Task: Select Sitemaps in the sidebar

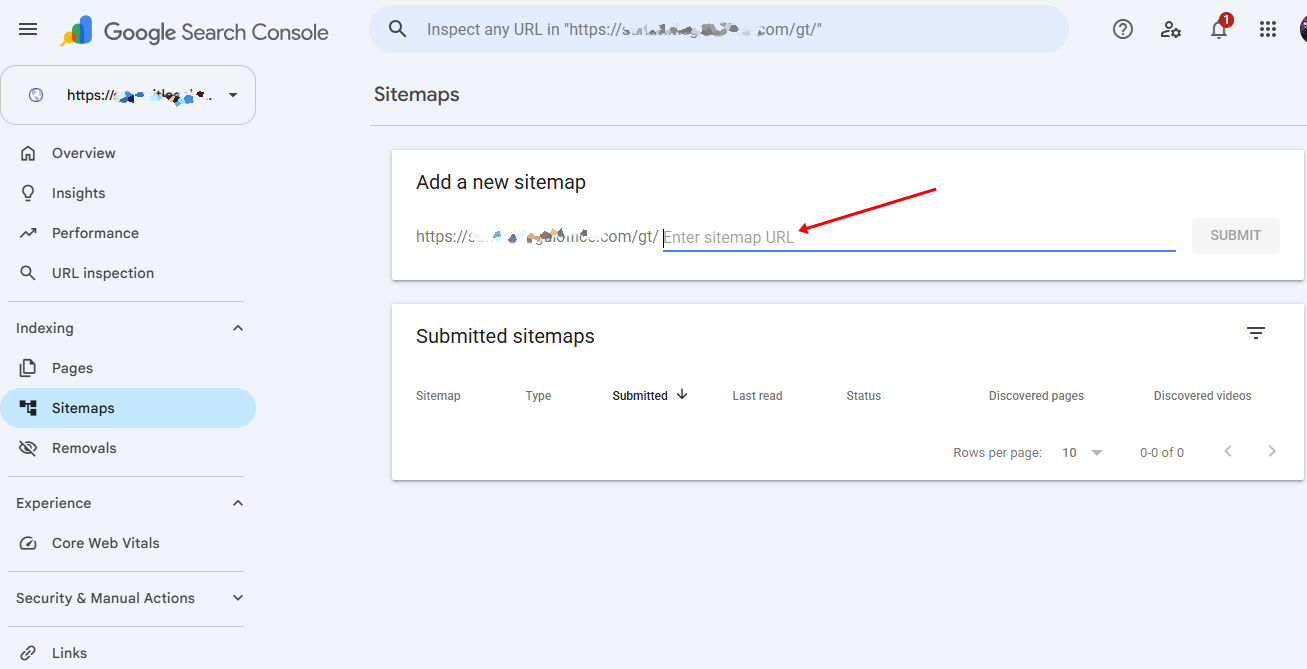Action: click(x=128, y=408)
